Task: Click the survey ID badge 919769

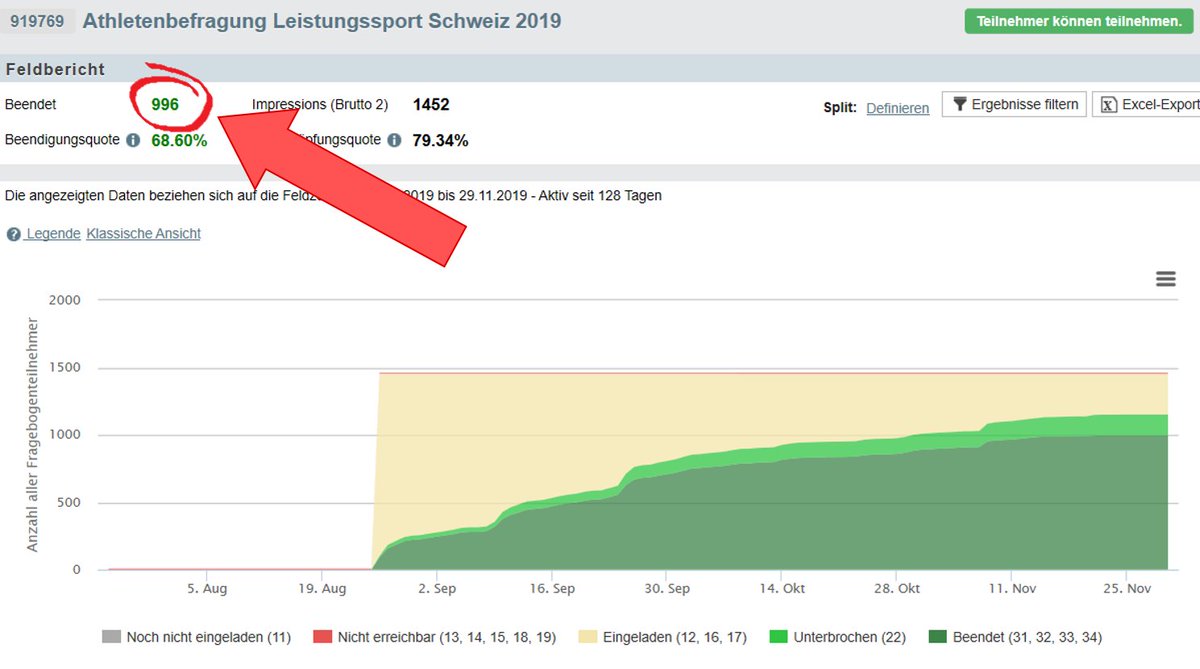Action: pyautogui.click(x=39, y=20)
